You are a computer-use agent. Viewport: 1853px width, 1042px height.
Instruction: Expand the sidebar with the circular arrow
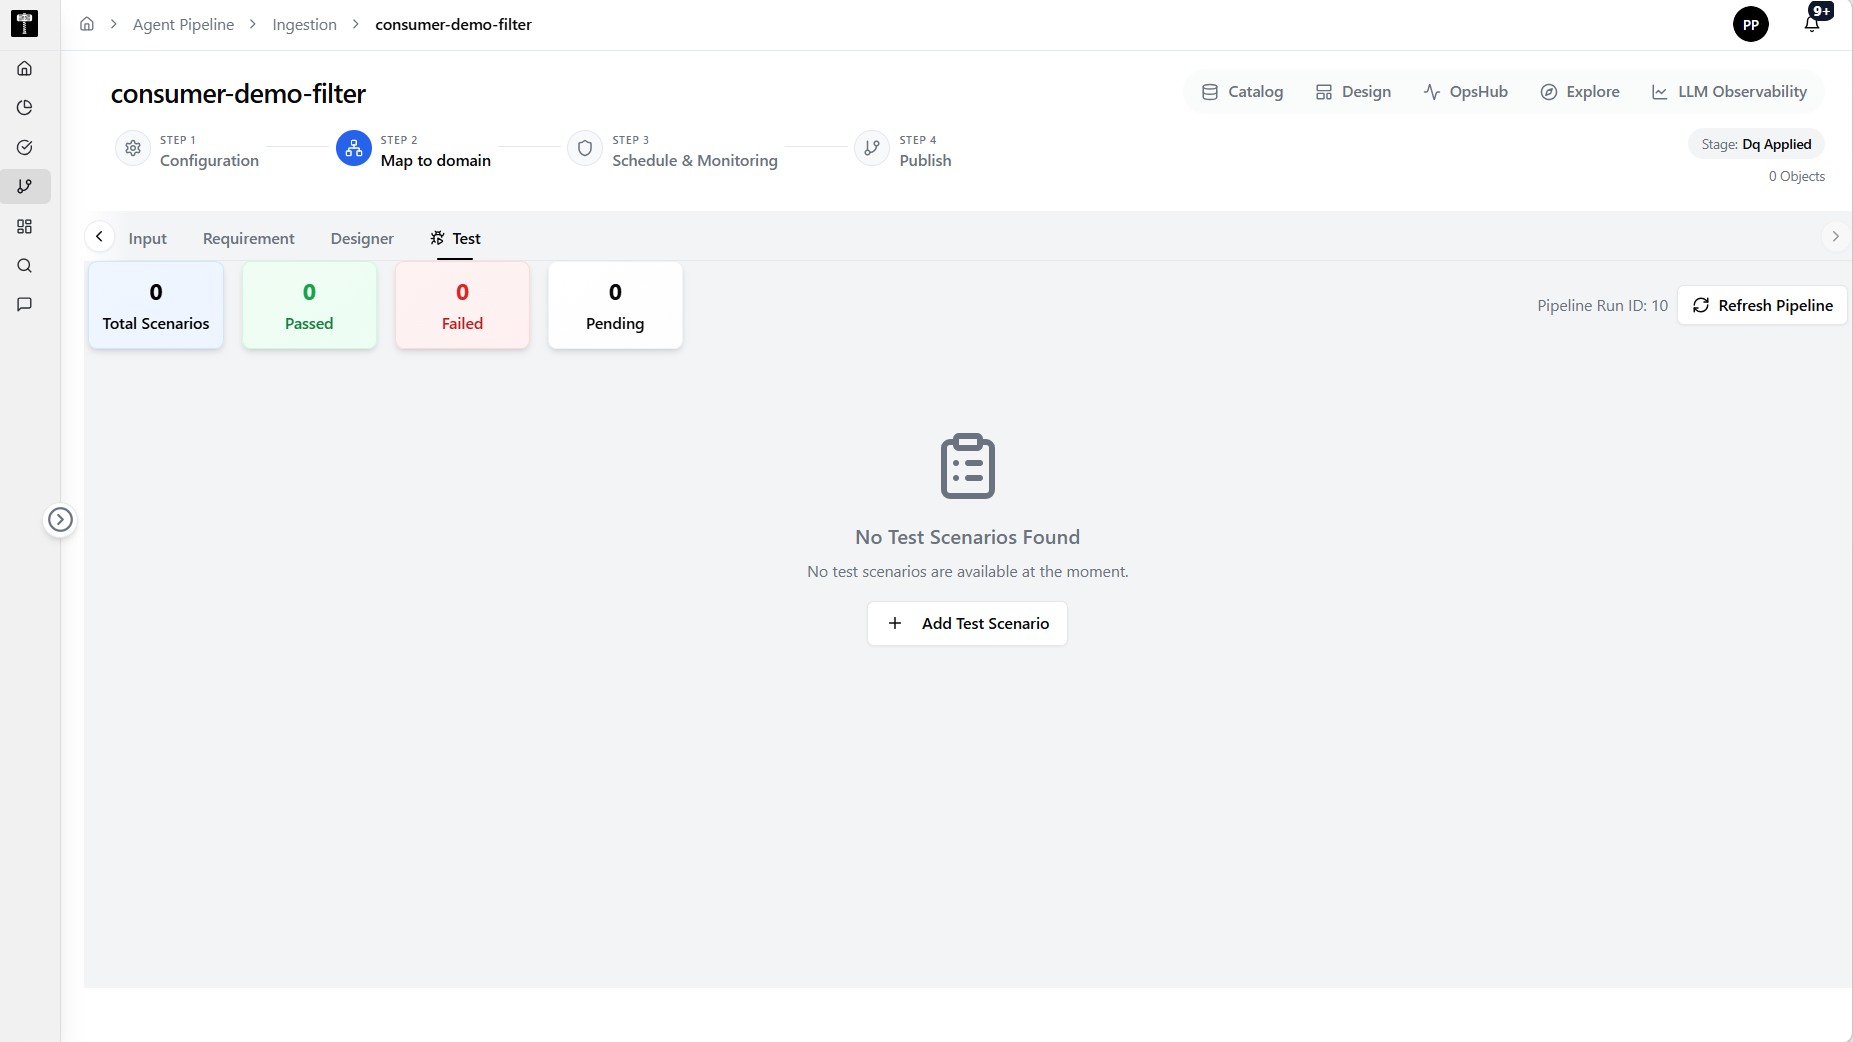[x=60, y=519]
